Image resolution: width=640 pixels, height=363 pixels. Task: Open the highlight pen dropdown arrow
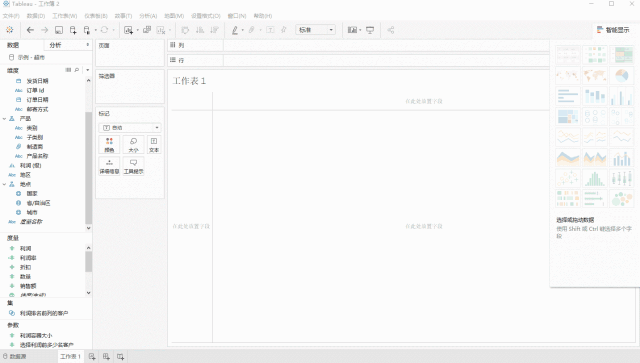[x=242, y=30]
